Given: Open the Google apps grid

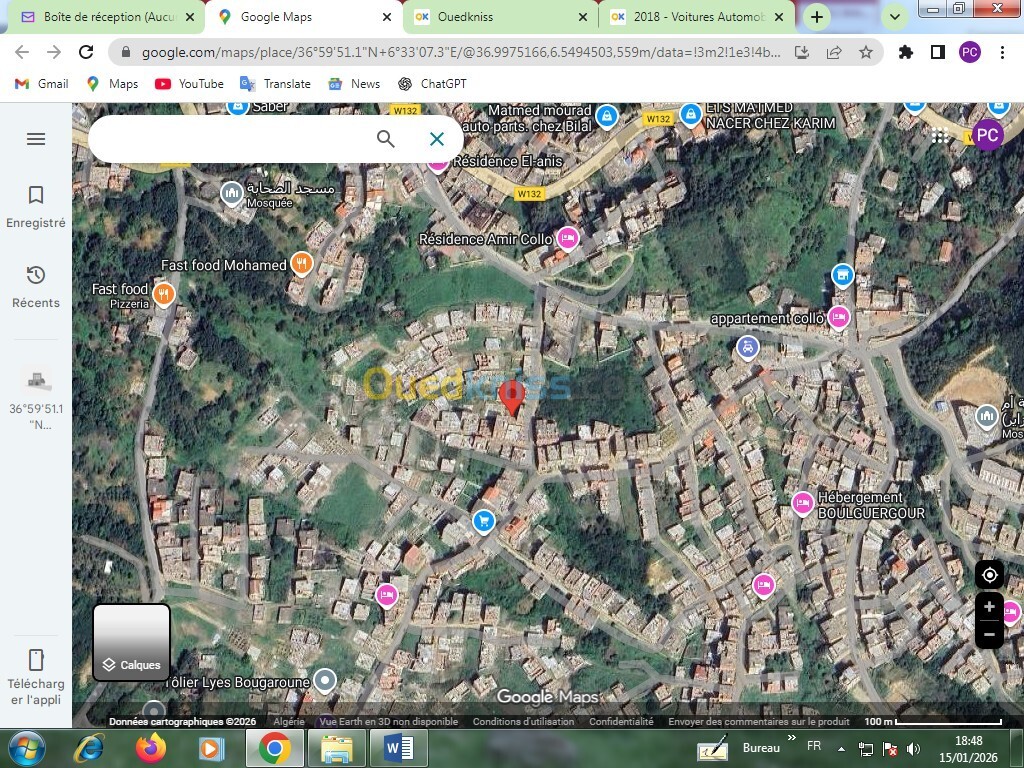Looking at the screenshot, I should click(940, 136).
